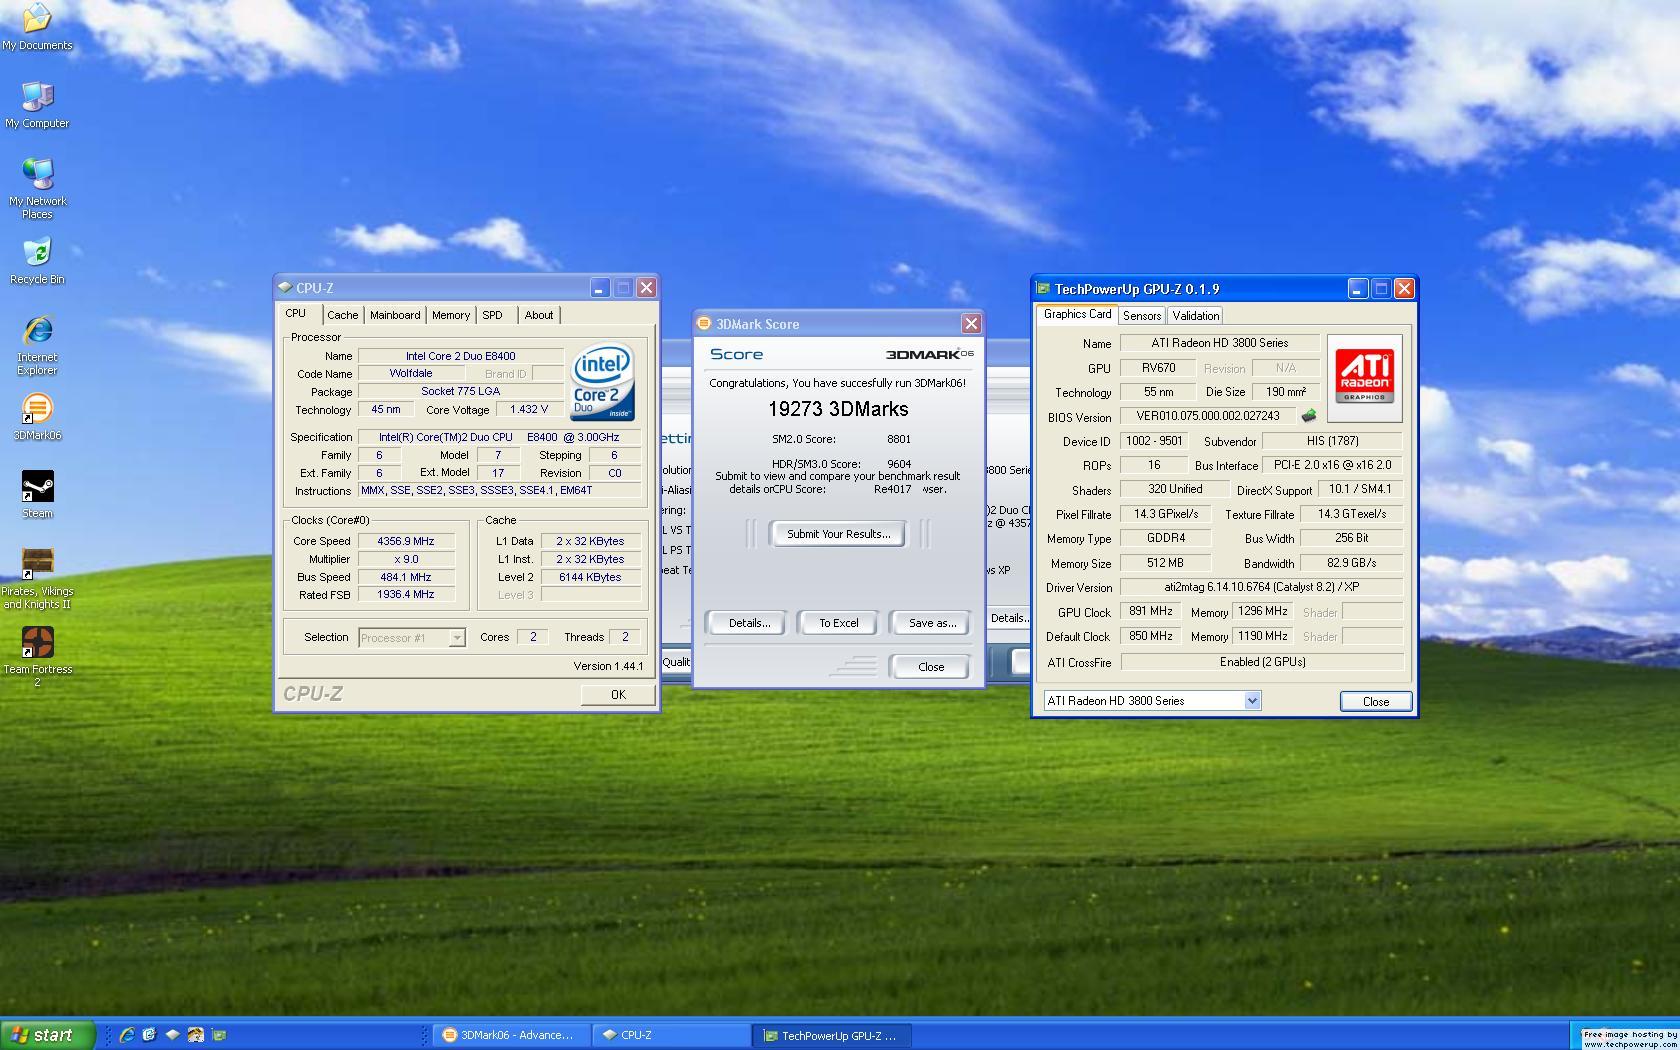Viewport: 1680px width, 1050px height.
Task: Switch to the Cache tab in CPU-Z
Action: tap(342, 315)
